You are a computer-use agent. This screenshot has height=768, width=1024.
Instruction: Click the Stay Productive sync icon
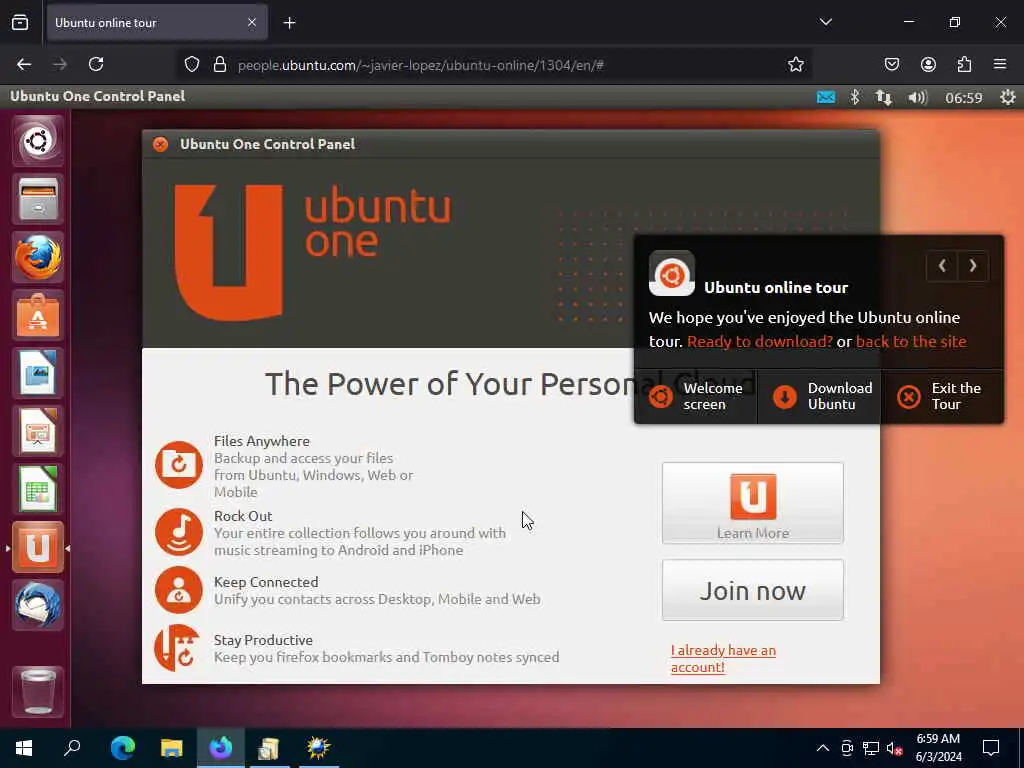tap(178, 648)
